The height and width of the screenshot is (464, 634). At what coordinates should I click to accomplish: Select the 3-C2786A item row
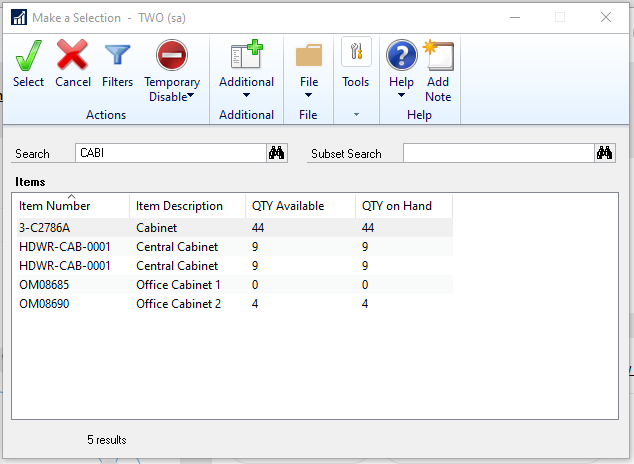[235, 228]
